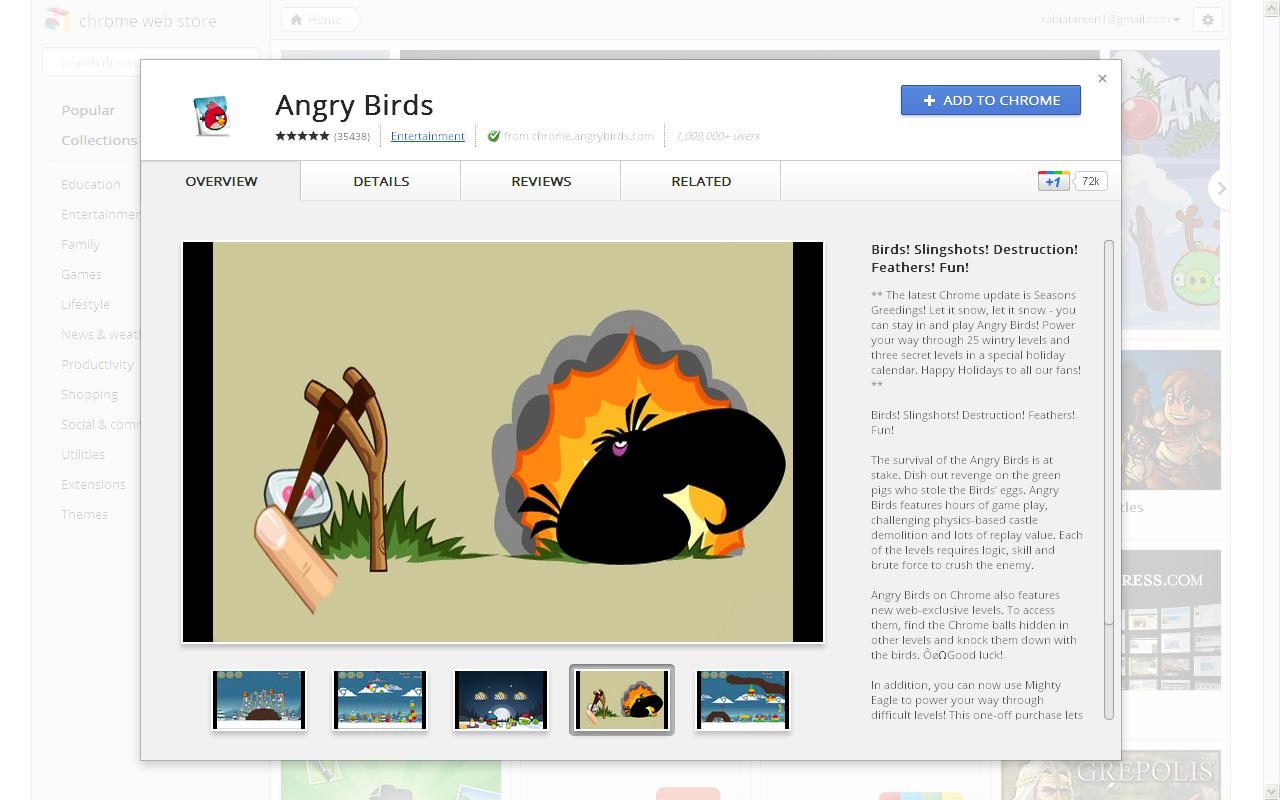
Task: Switch to the Details tab
Action: coord(381,181)
